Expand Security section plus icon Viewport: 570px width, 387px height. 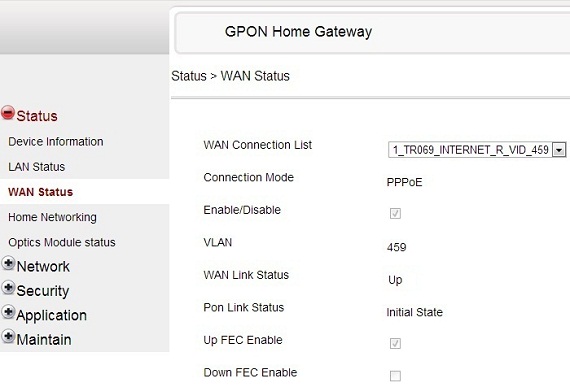[8, 288]
